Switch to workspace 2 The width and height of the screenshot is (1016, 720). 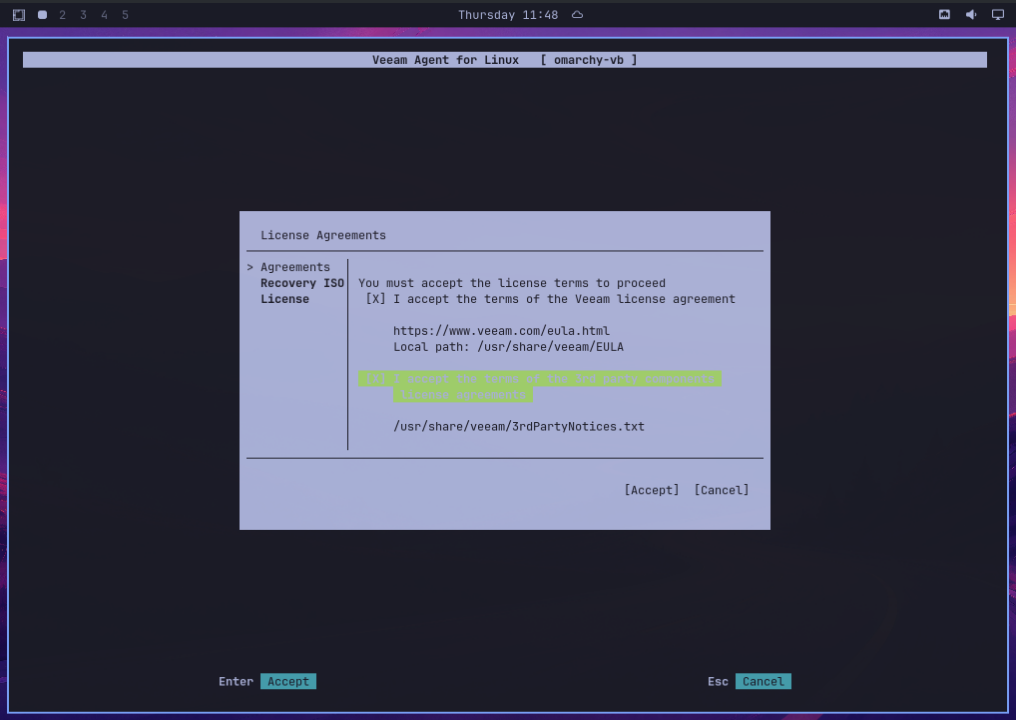[62, 15]
